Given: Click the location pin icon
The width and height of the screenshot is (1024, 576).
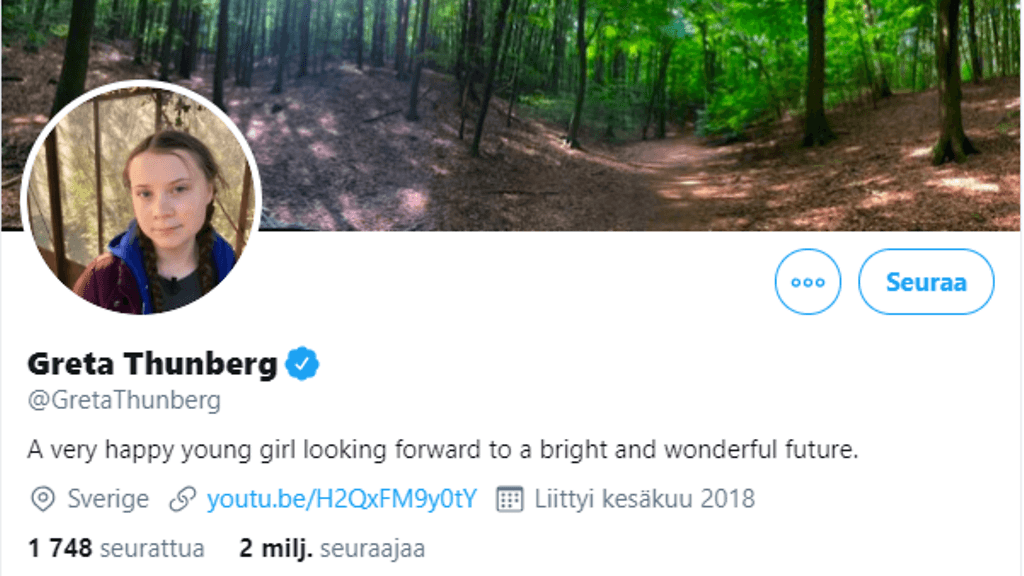Looking at the screenshot, I should [x=42, y=498].
